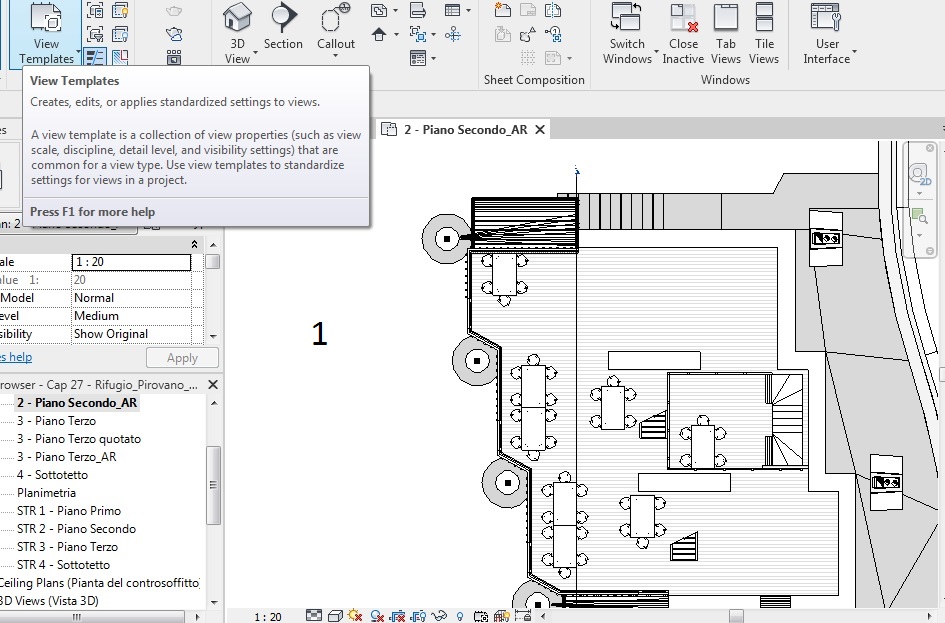
Task: Switch to the 2 - Piano Secondo_AR tab
Action: click(x=465, y=130)
